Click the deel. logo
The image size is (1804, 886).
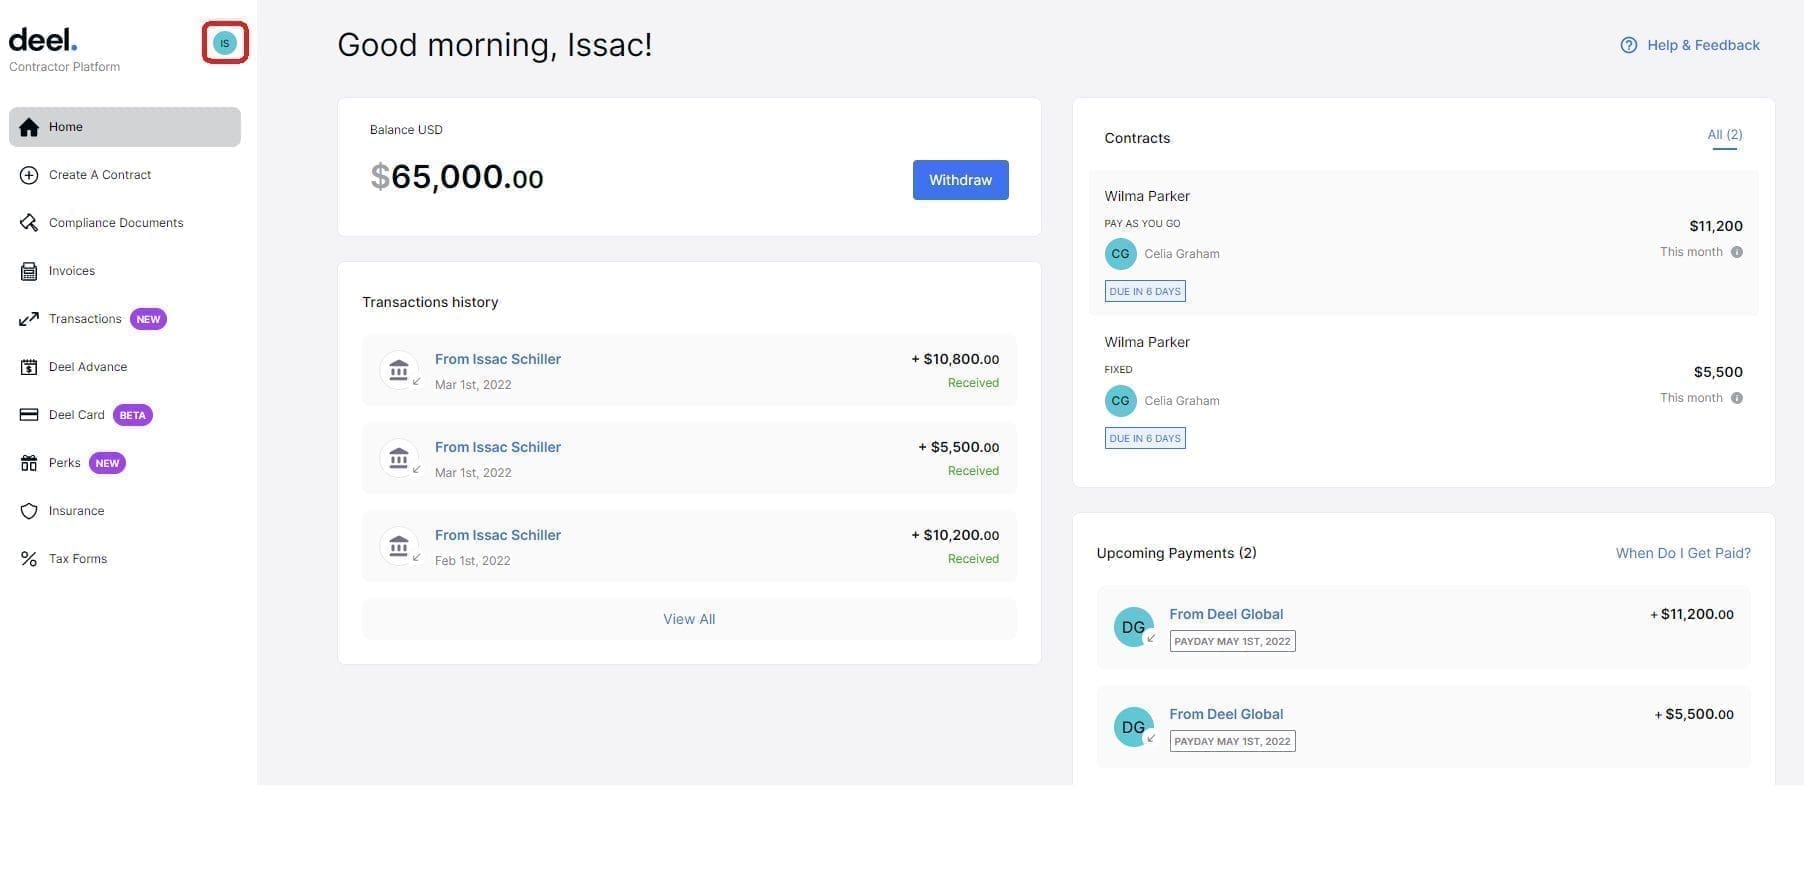point(43,40)
